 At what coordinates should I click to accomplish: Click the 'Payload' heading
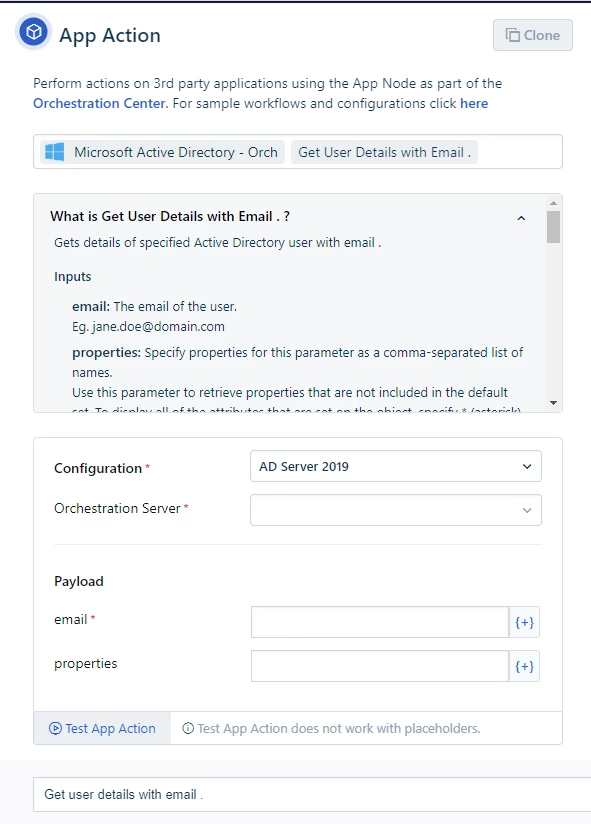point(79,581)
